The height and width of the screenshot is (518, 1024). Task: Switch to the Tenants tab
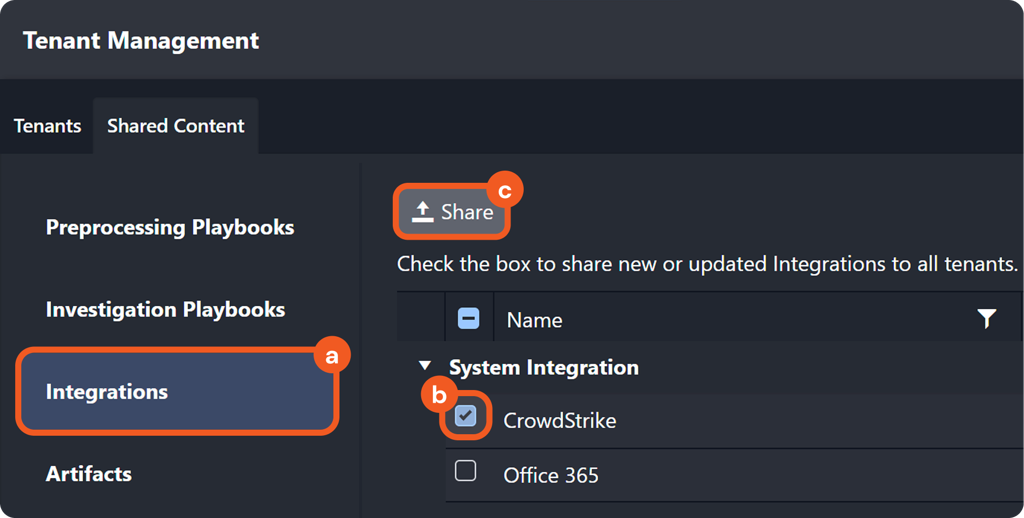(x=47, y=126)
